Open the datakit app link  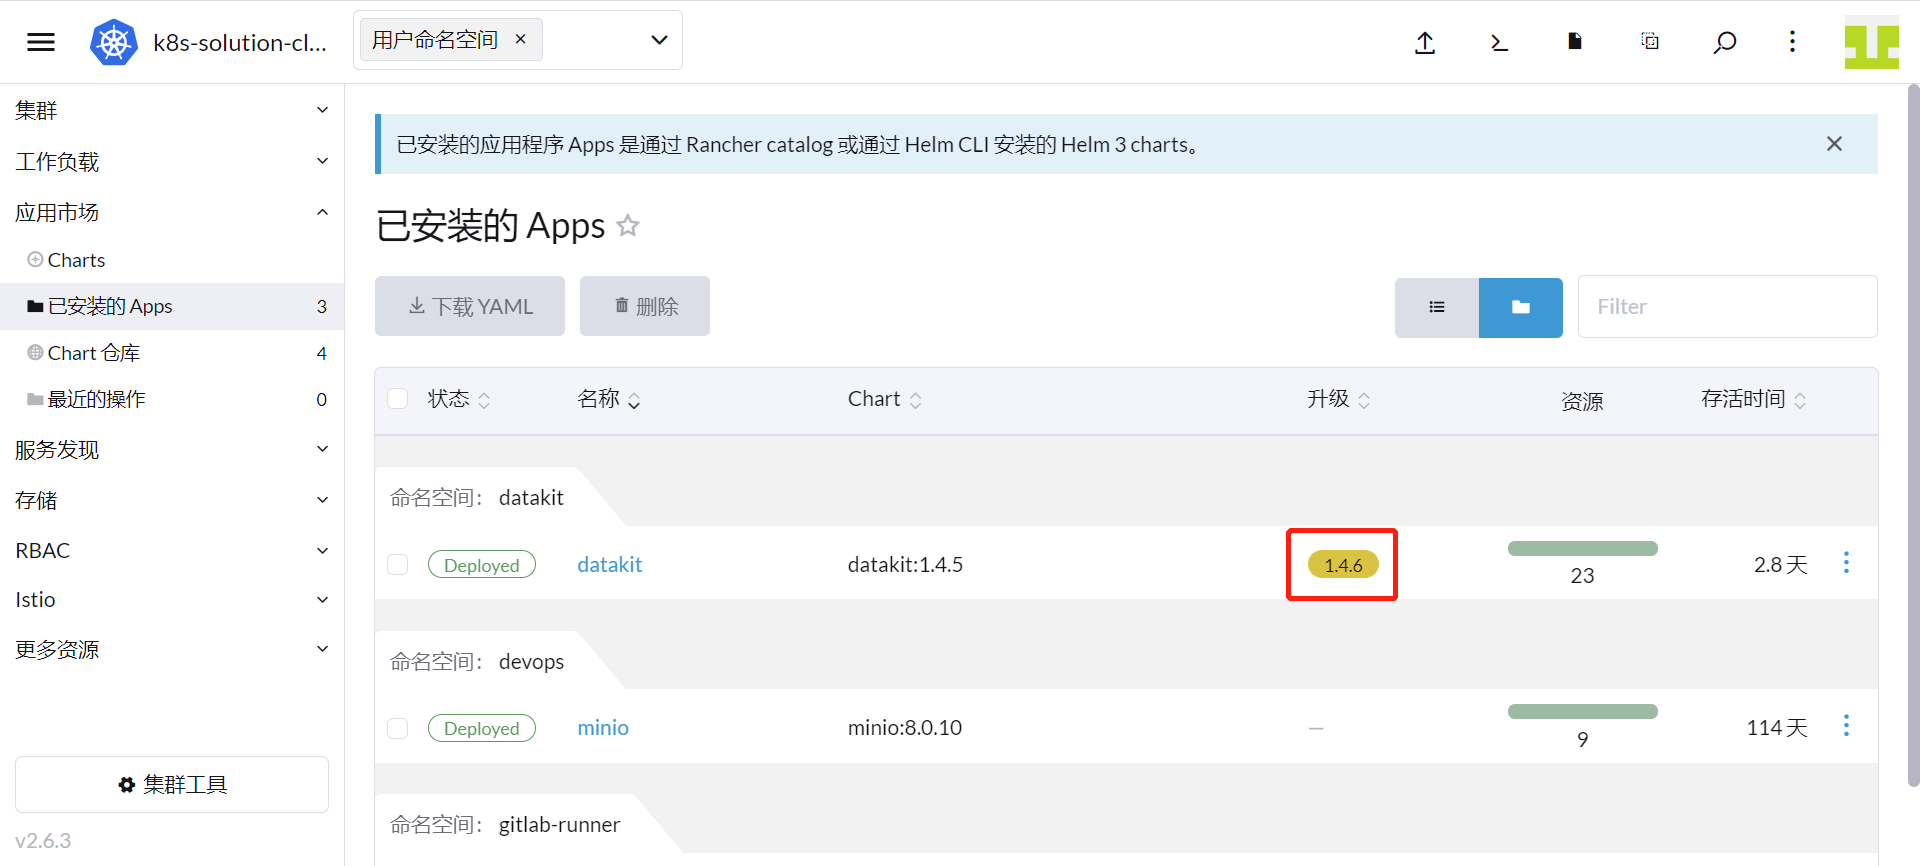click(x=610, y=565)
